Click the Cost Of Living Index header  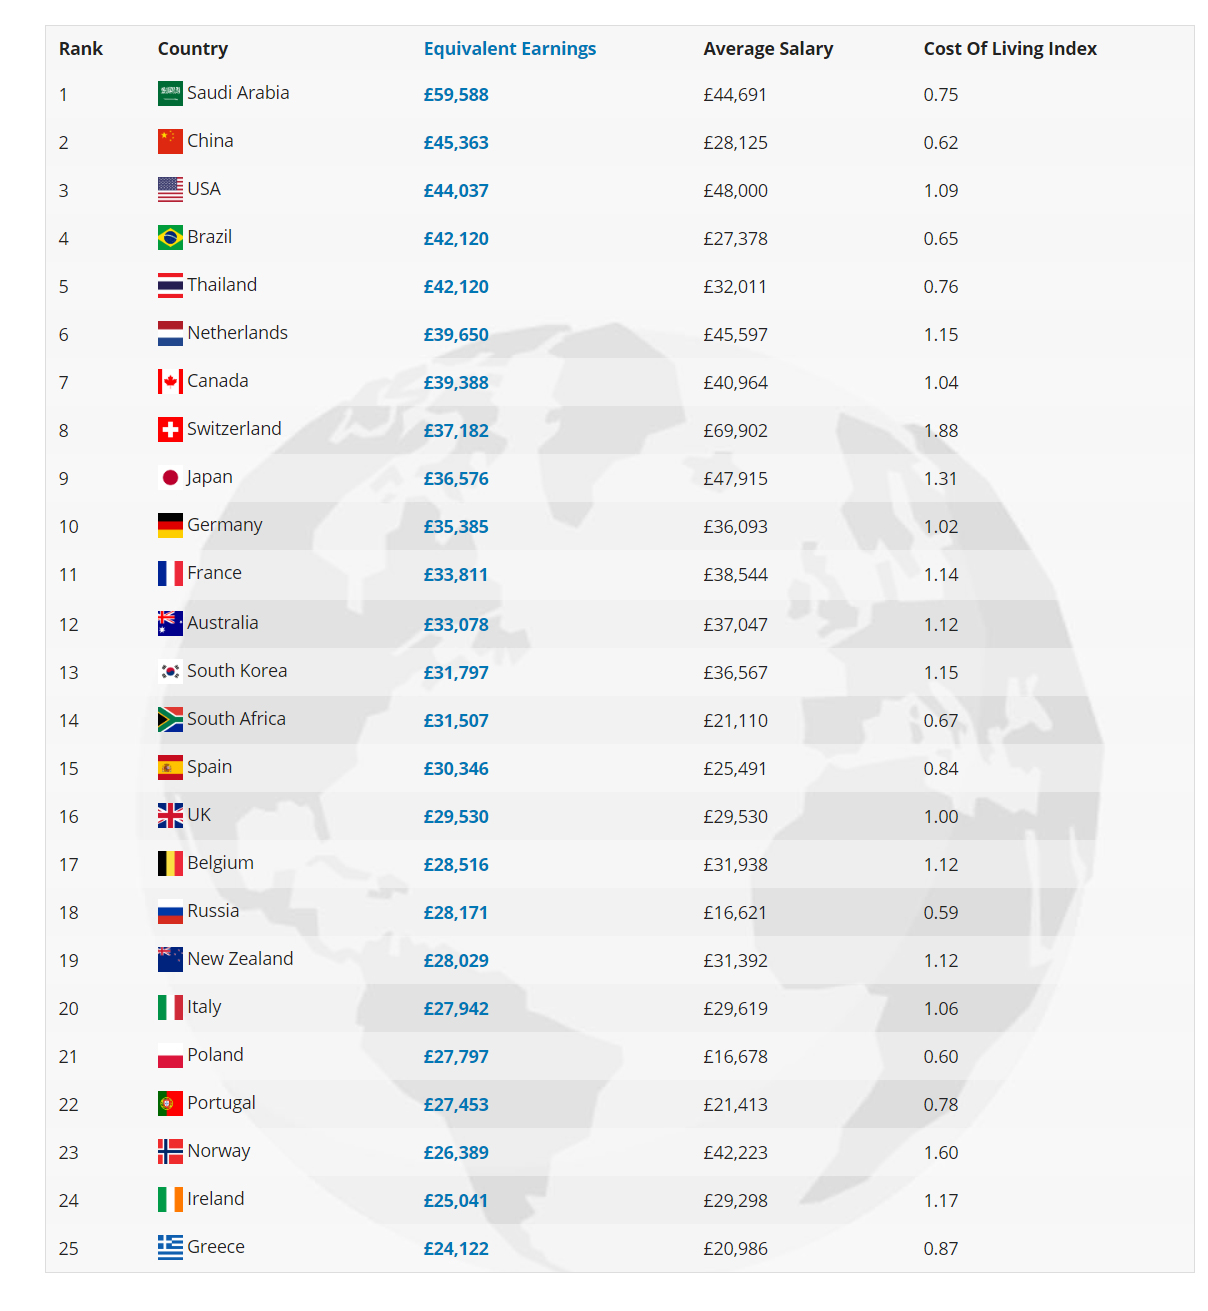point(1010,49)
